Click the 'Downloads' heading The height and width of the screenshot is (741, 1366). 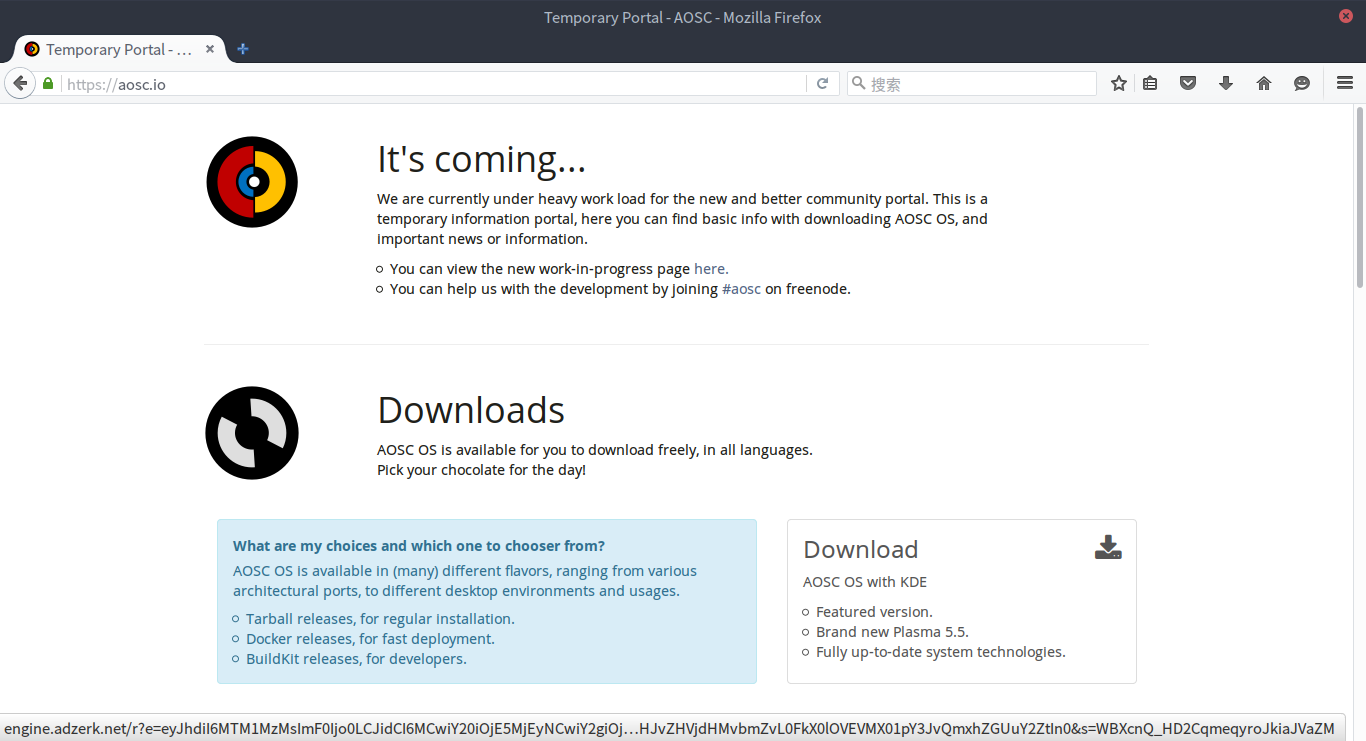(471, 410)
